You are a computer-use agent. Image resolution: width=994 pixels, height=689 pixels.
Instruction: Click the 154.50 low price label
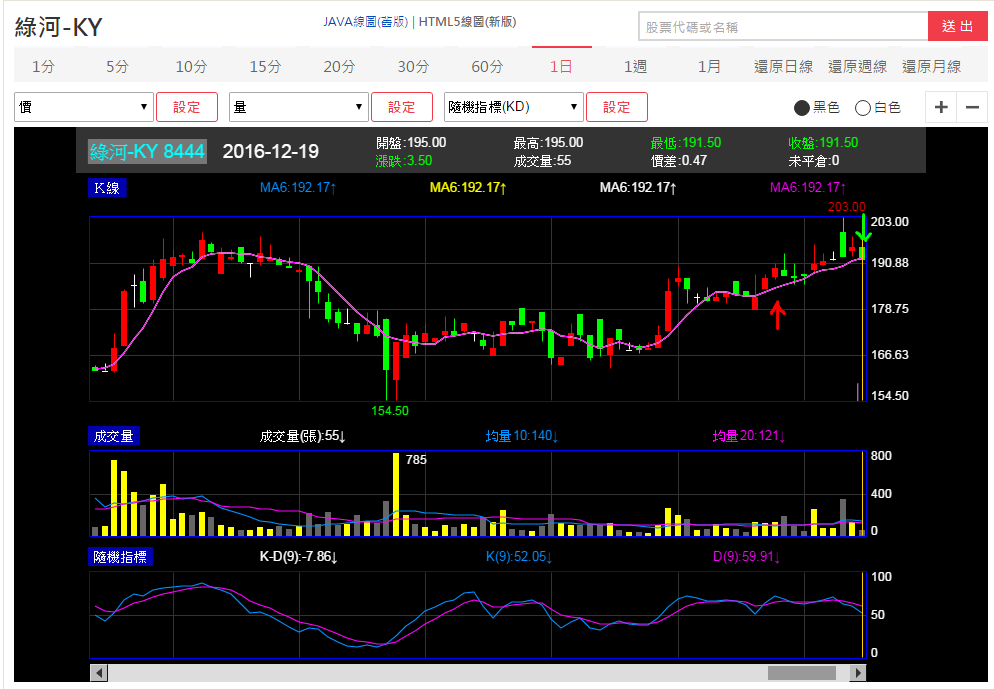click(x=390, y=411)
